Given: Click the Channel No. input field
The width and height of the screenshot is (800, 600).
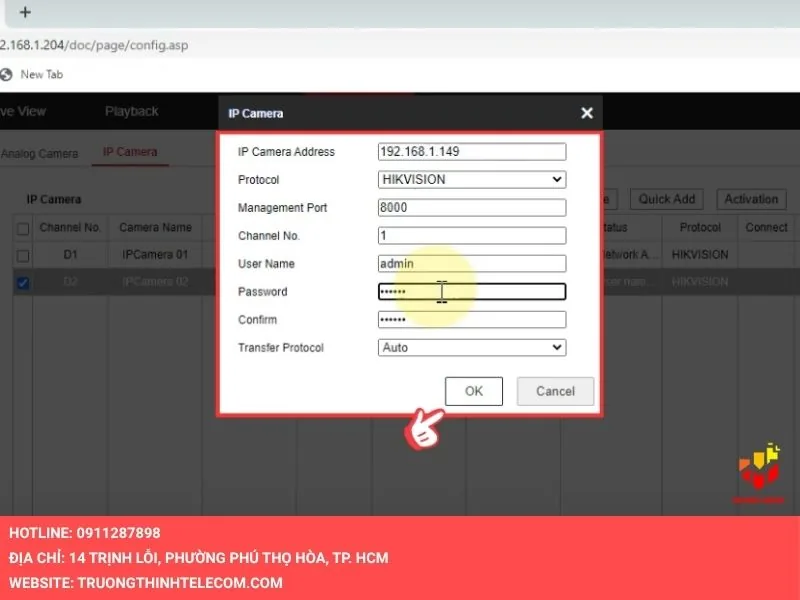Looking at the screenshot, I should point(472,236).
